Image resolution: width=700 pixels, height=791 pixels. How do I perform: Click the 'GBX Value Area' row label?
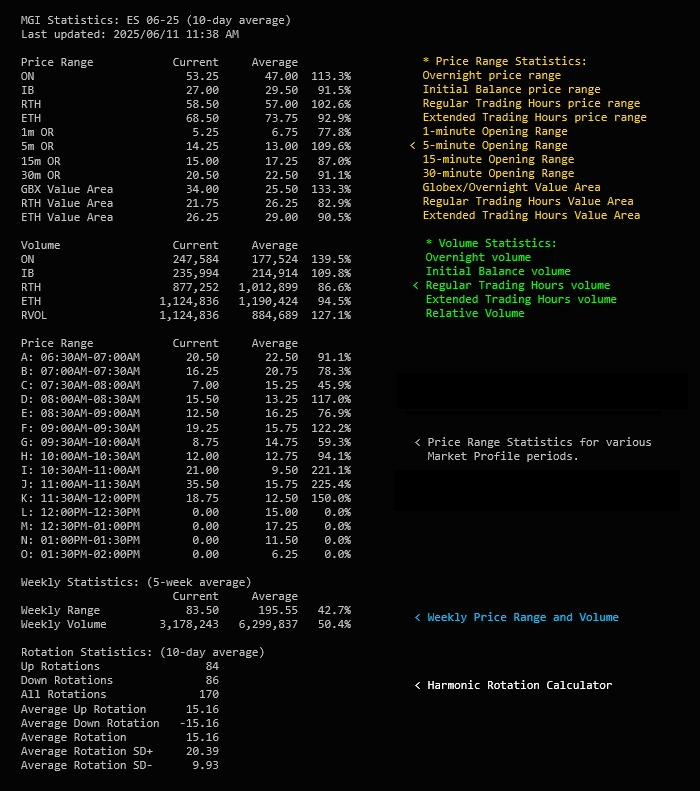(x=67, y=189)
